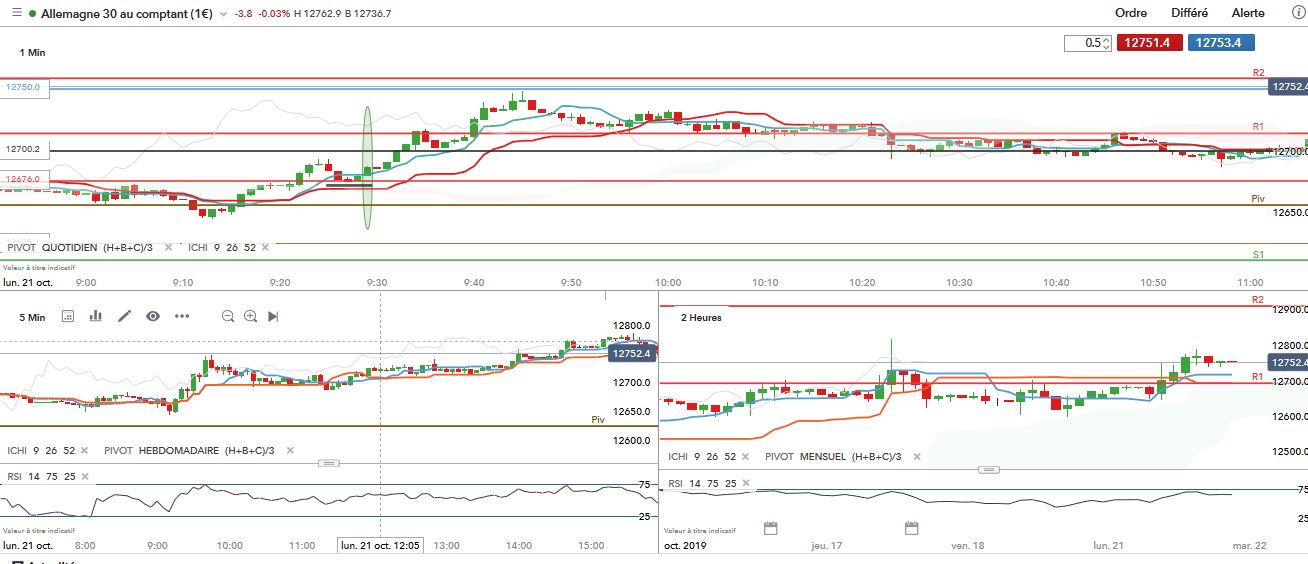Open ICHI 9 26 52 settings on 2 Heures chart

tap(701, 457)
